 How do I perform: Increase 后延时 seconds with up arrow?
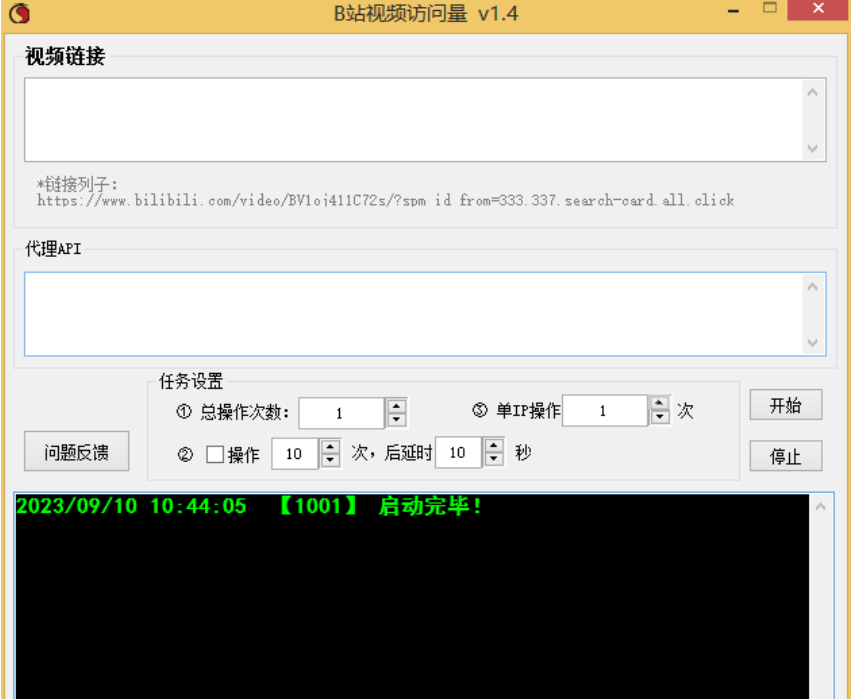[494, 446]
